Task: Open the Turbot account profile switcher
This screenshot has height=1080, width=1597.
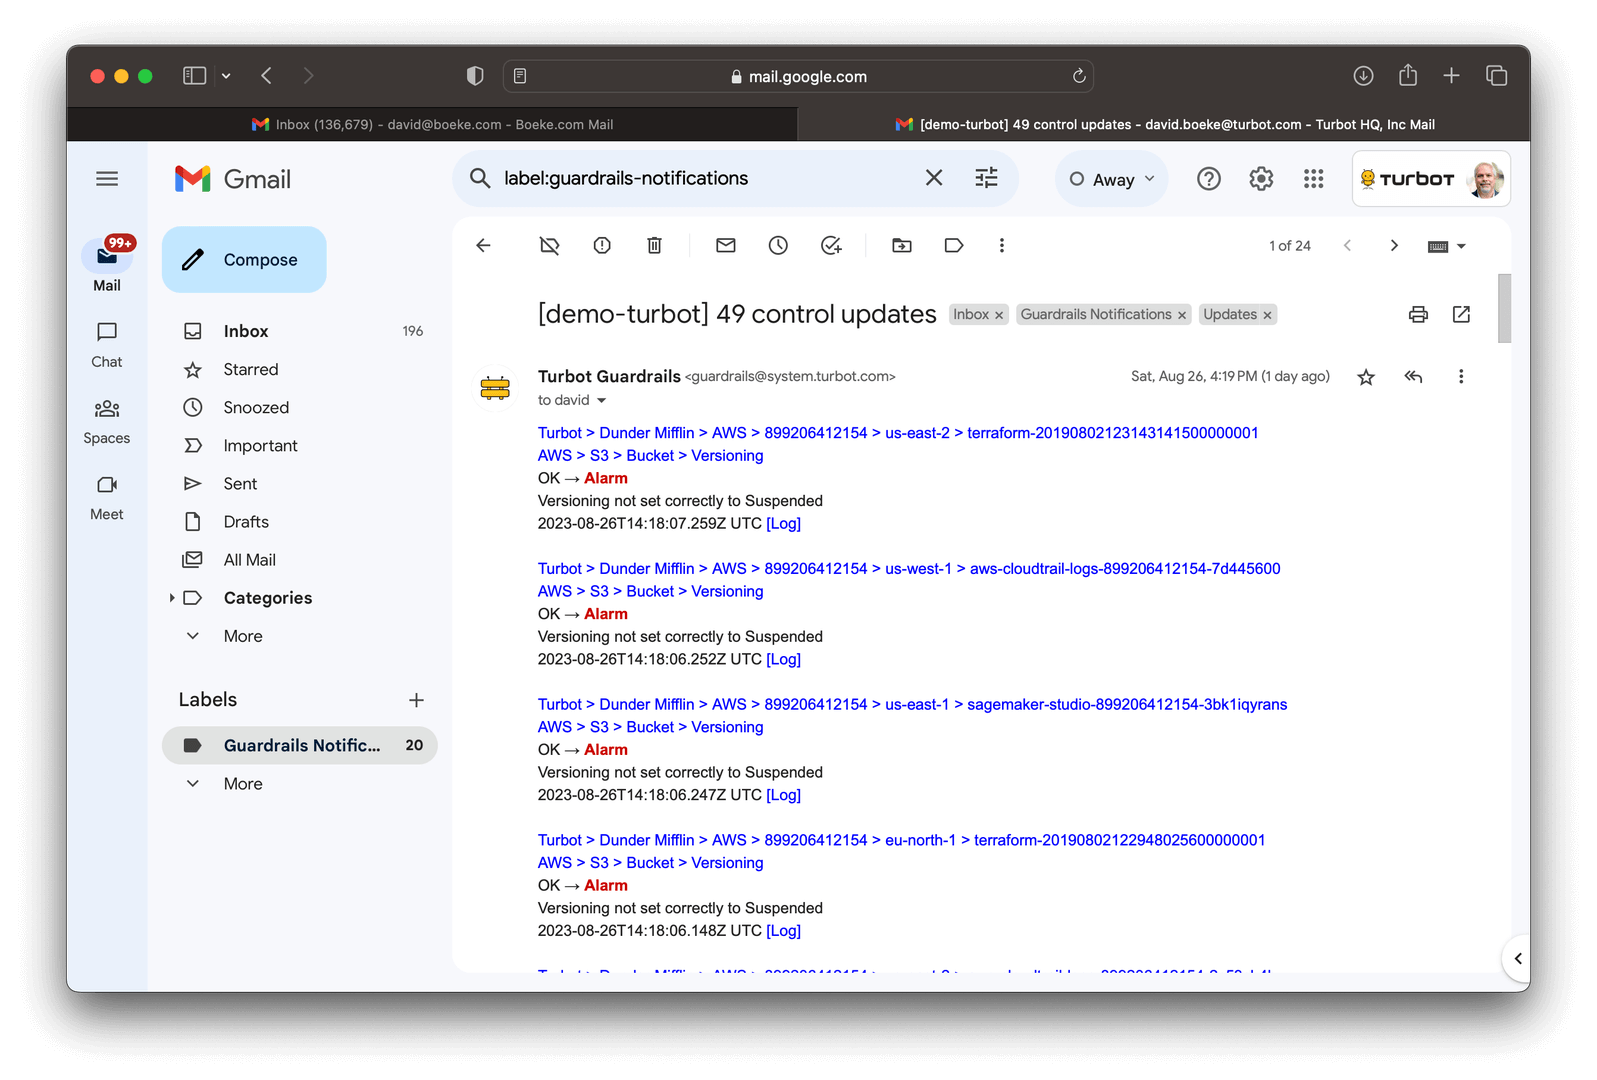Action: (x=1431, y=179)
